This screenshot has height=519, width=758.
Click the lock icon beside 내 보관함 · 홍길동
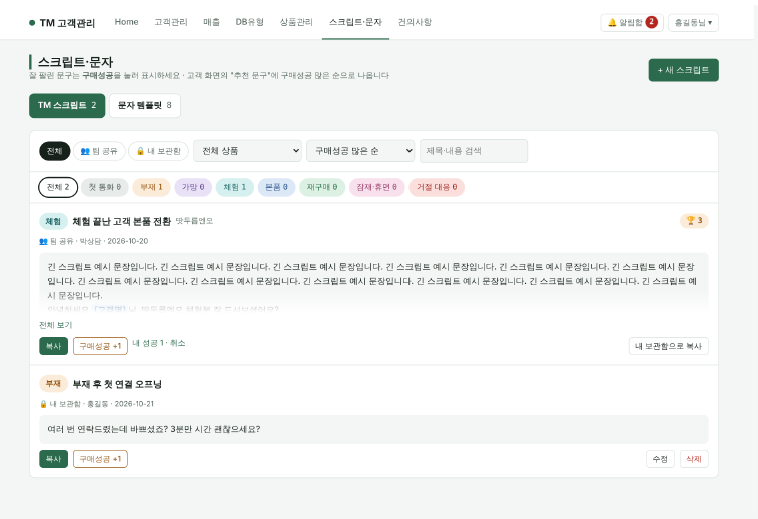(44, 404)
